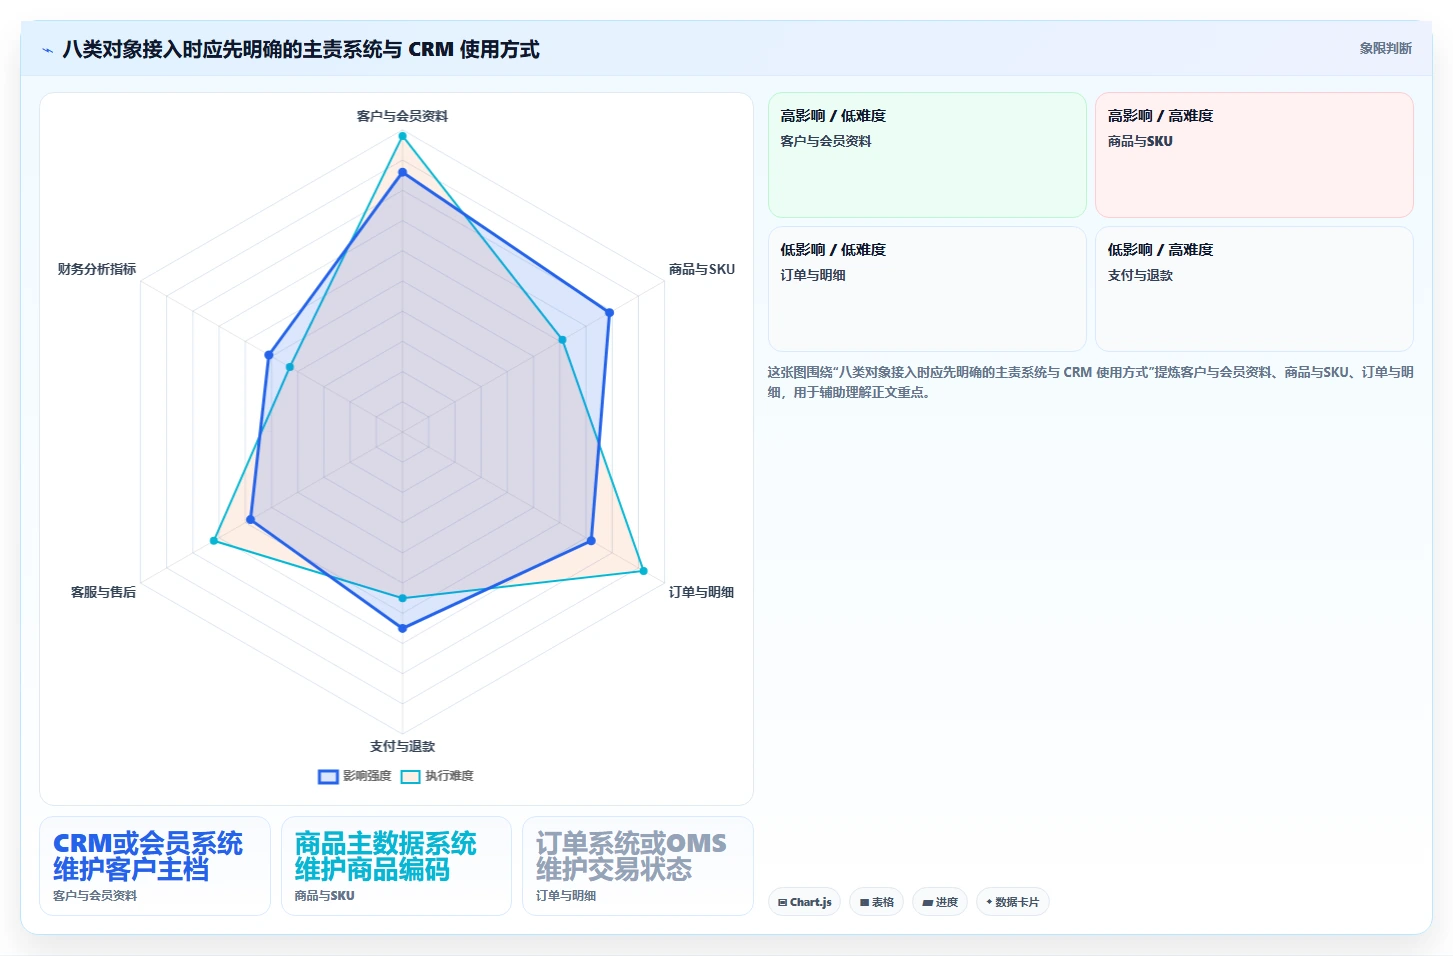Viewport: 1453px width, 956px height.
Task: Open the 高影响 / 高难度 quadrant card
Action: 1254,155
